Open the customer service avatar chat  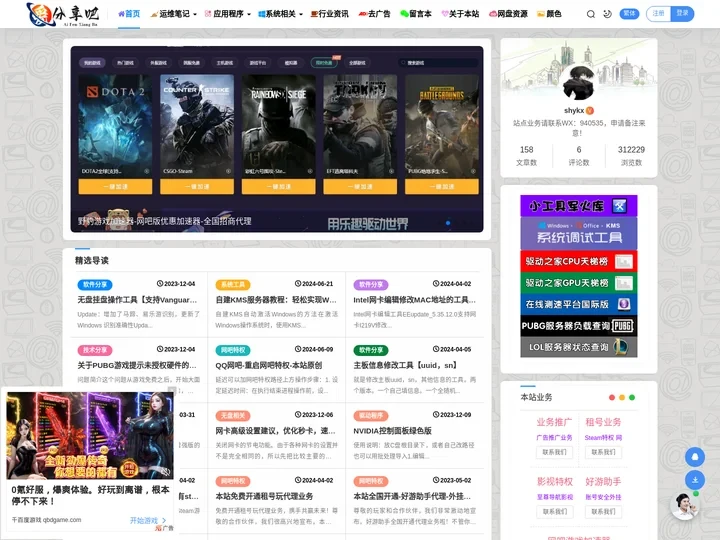pyautogui.click(x=685, y=506)
